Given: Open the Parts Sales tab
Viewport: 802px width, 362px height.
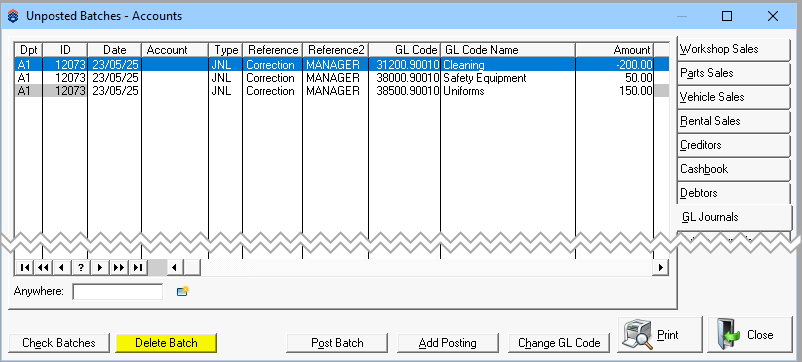Looking at the screenshot, I should [x=733, y=73].
